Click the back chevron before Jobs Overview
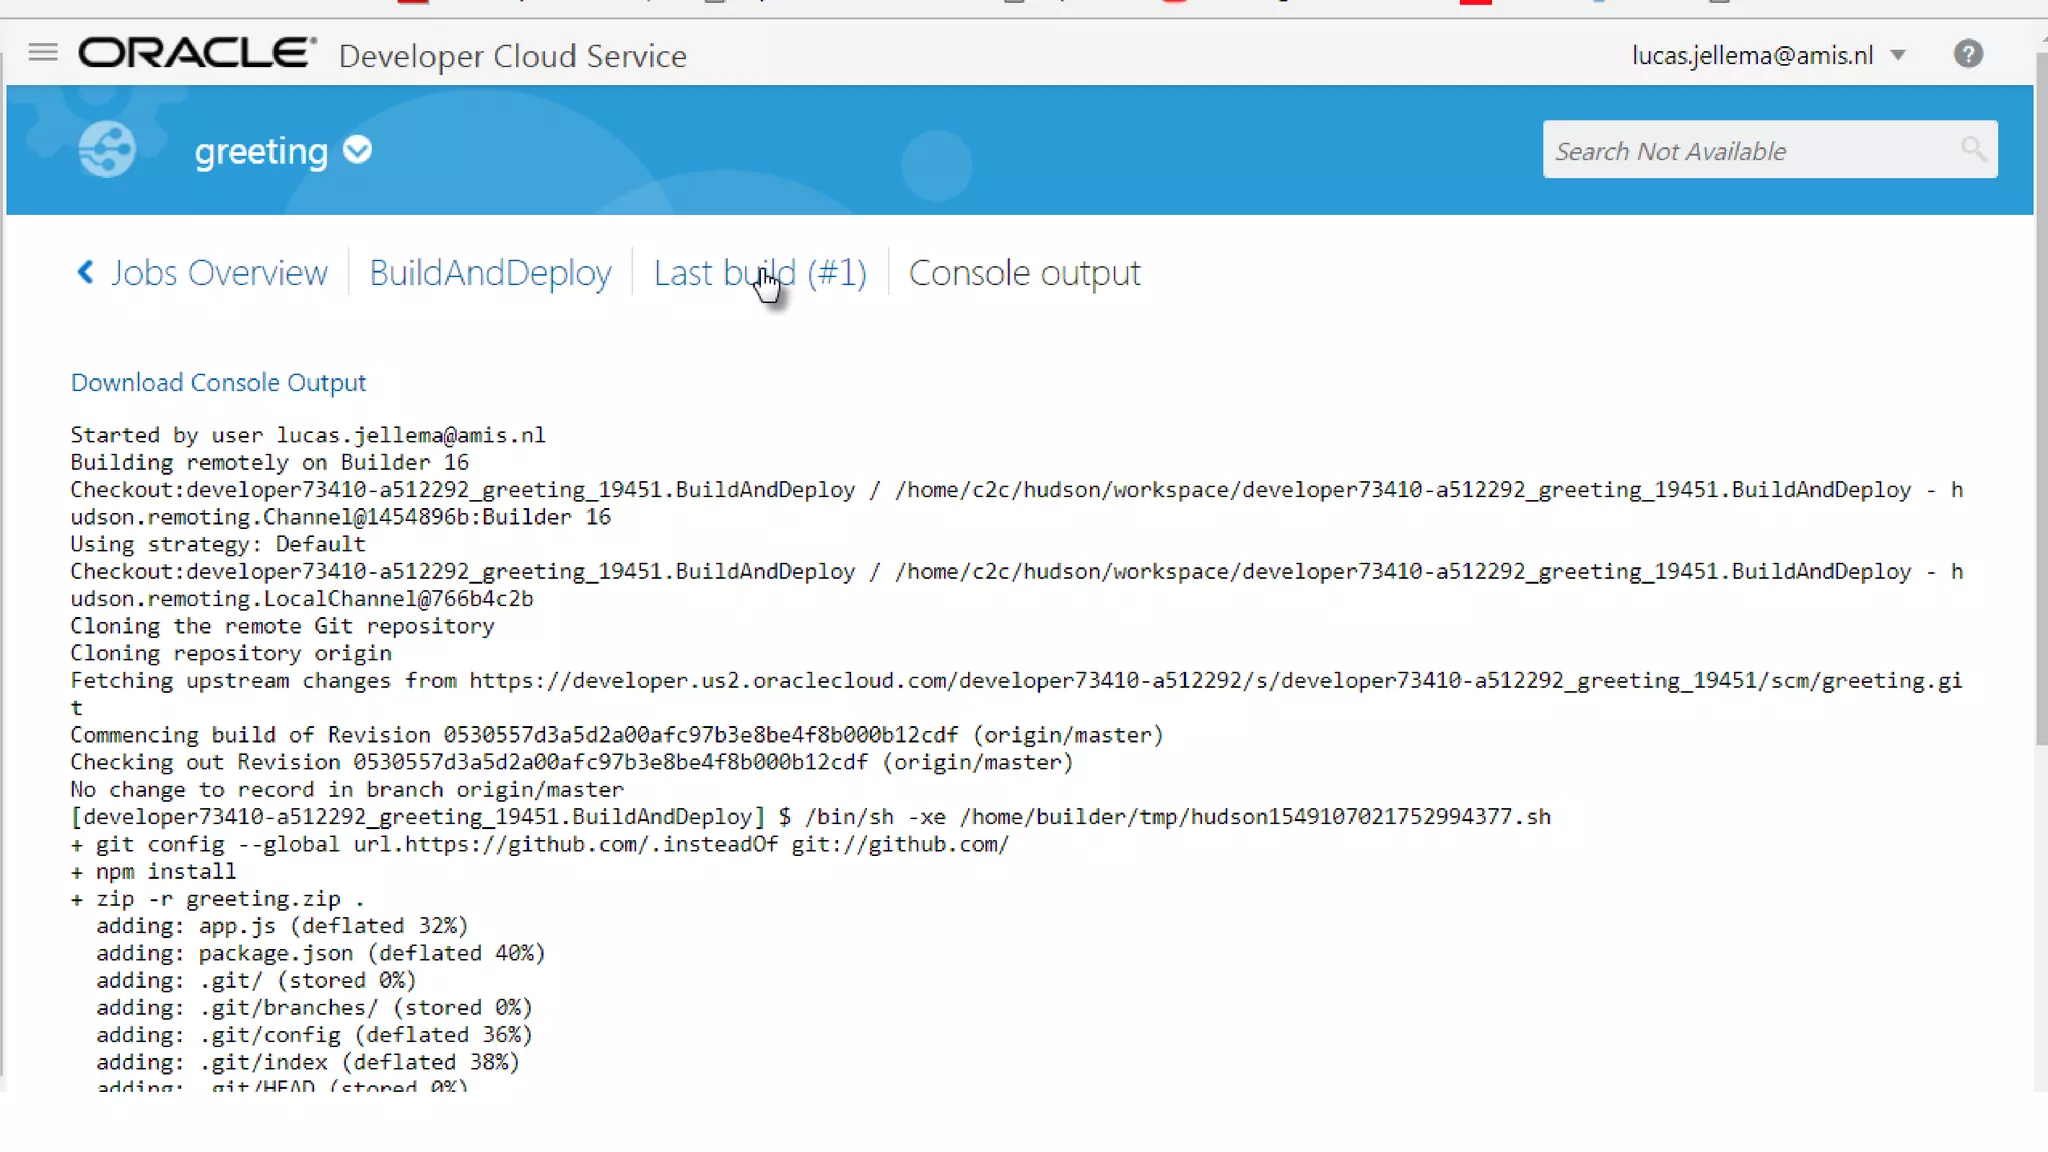Image resolution: width=2048 pixels, height=1152 pixels. [x=85, y=272]
